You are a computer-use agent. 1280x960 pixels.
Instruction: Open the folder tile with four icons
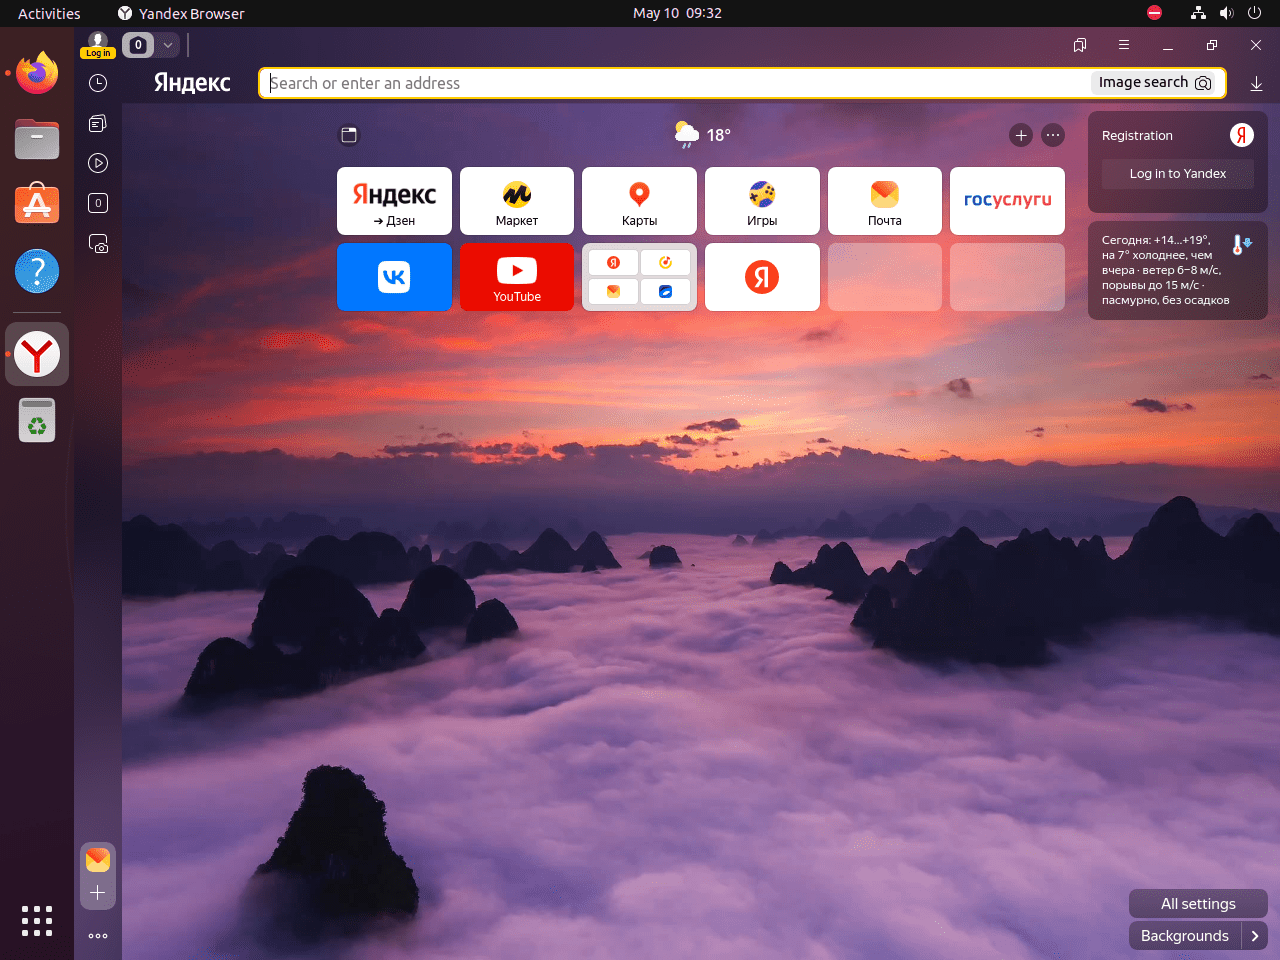[639, 277]
